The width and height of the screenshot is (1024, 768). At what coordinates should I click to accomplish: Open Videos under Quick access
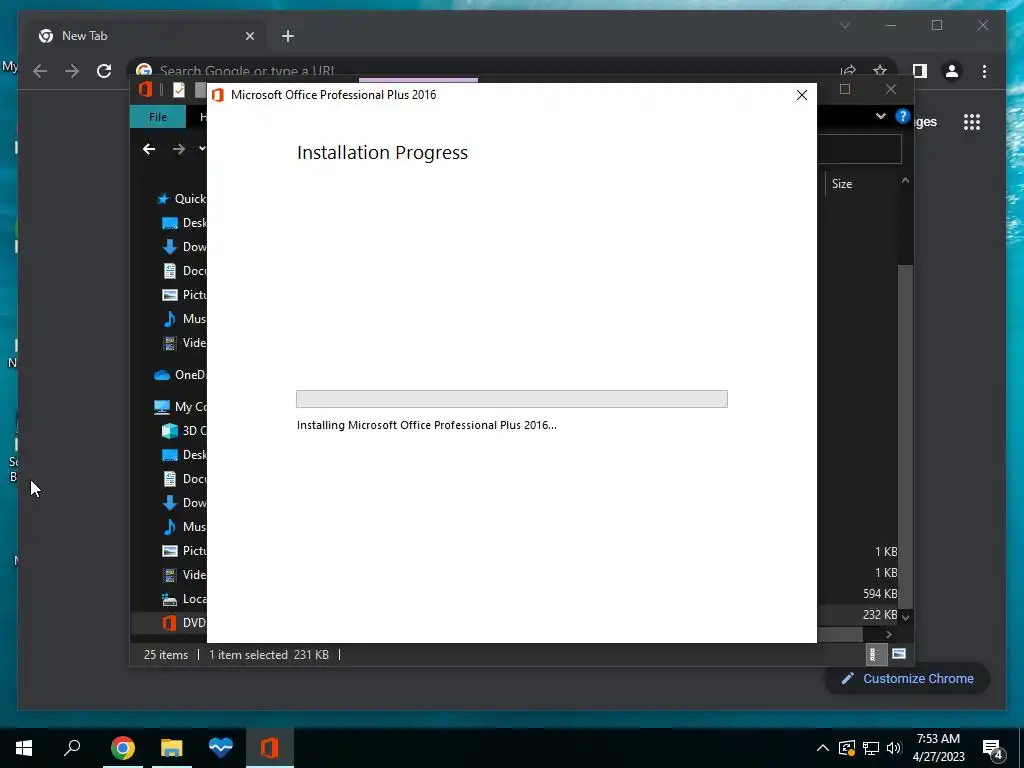[184, 342]
